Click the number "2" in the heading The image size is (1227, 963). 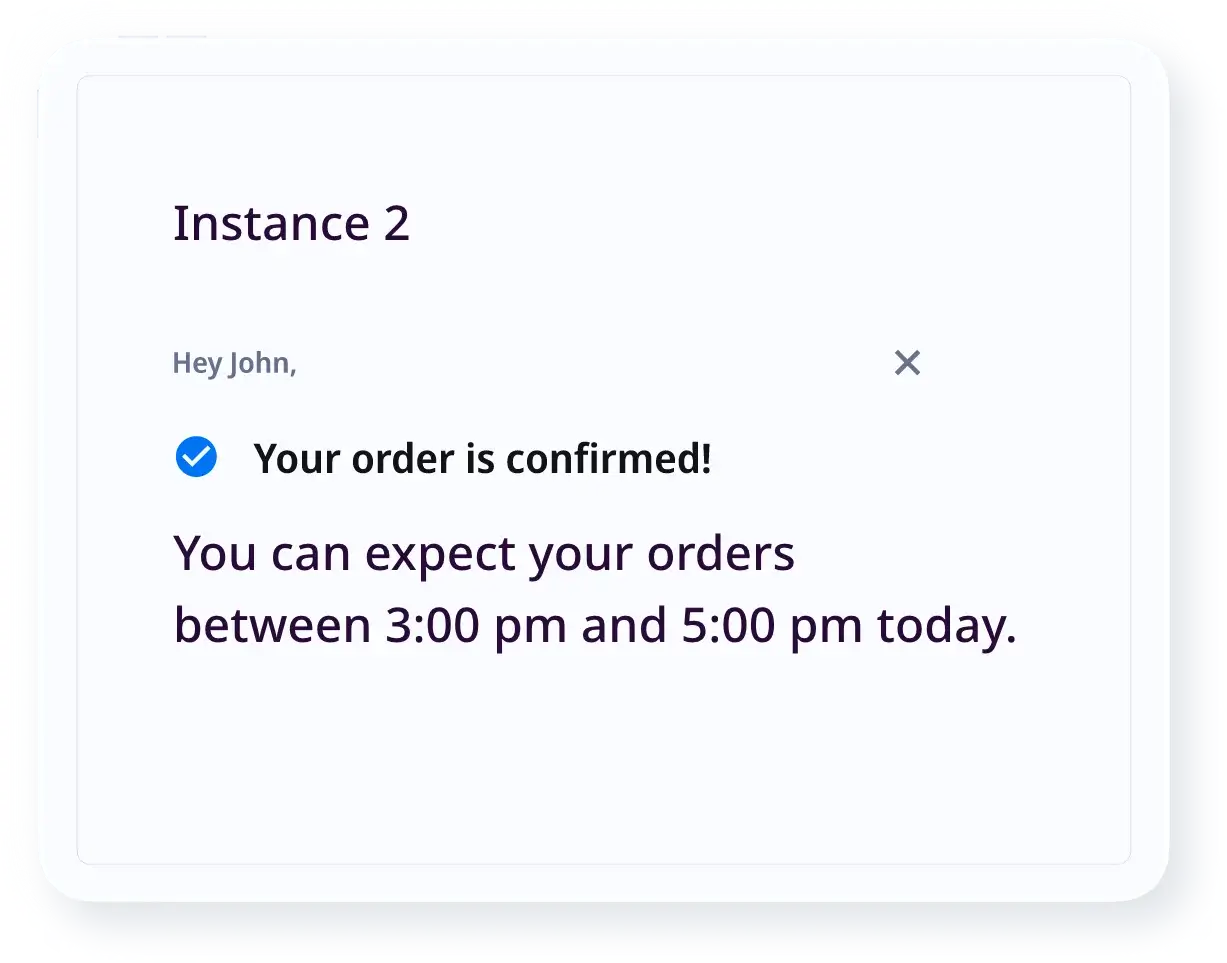coord(397,223)
